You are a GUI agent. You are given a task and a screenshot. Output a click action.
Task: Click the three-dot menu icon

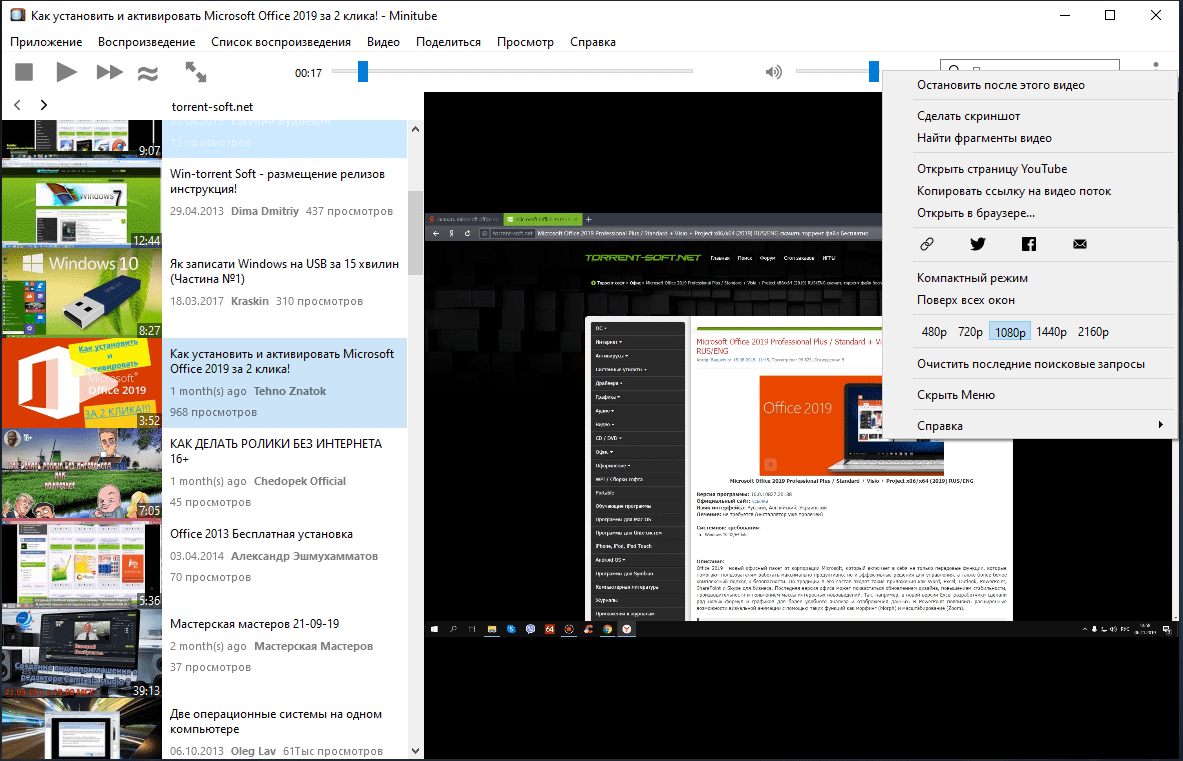[x=1156, y=66]
